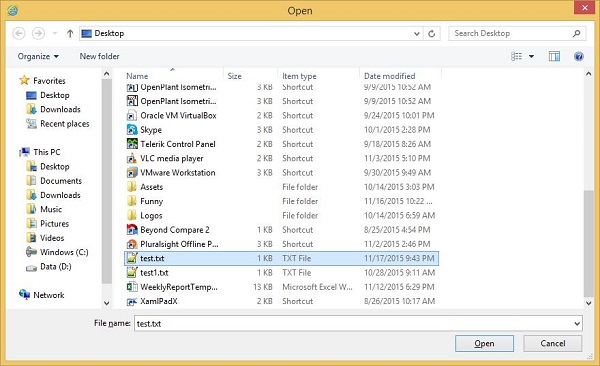
Task: Select VMware Workstation shortcut icon
Action: point(132,173)
